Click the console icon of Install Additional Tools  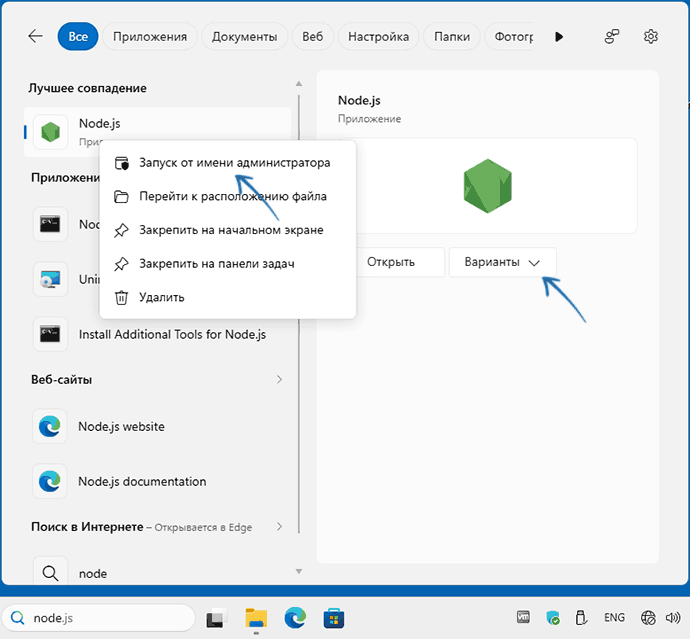[51, 334]
